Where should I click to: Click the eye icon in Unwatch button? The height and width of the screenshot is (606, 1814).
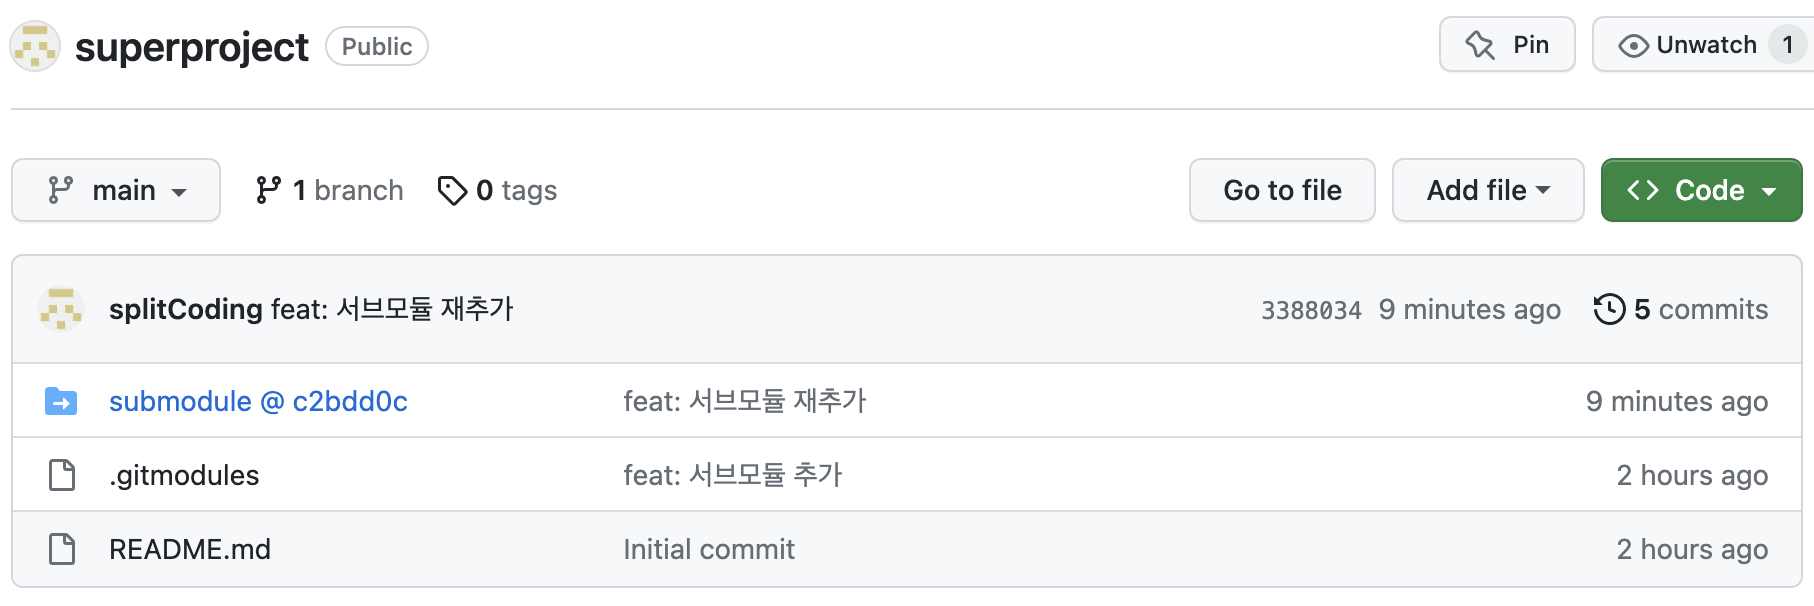point(1633,46)
